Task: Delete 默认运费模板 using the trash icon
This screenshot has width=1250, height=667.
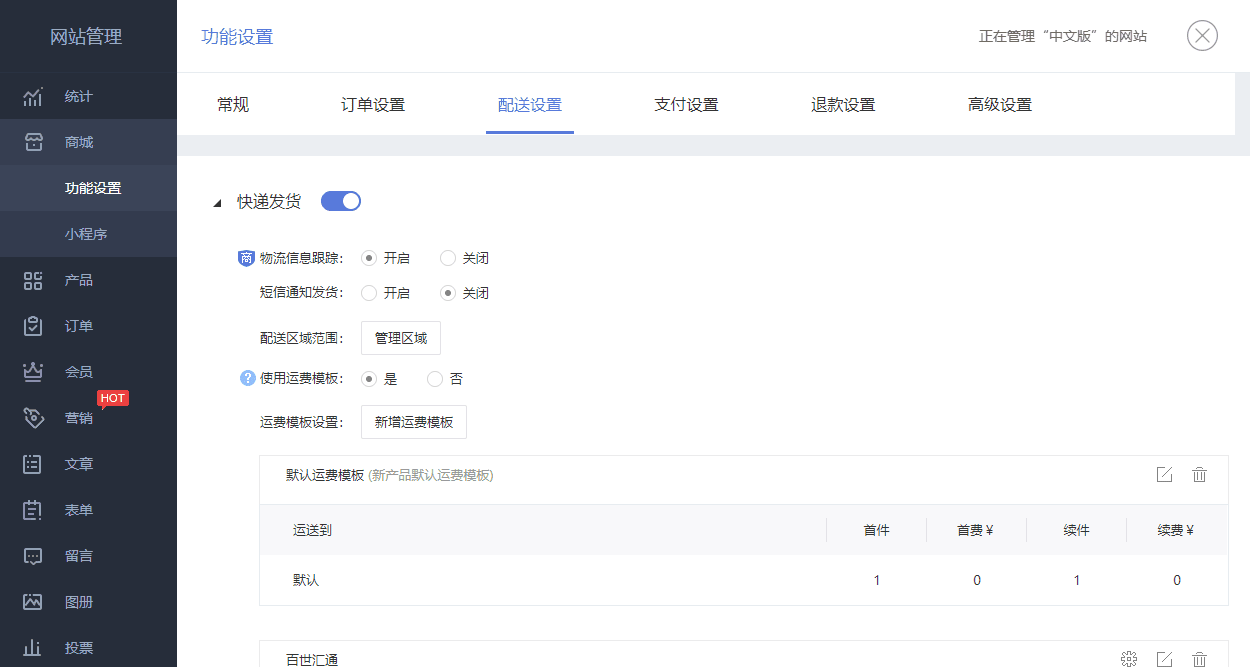Action: point(1200,475)
